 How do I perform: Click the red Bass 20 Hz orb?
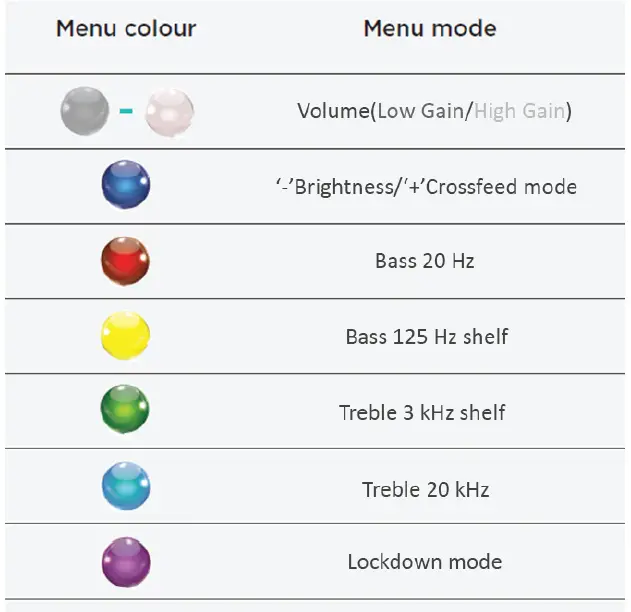(x=126, y=261)
